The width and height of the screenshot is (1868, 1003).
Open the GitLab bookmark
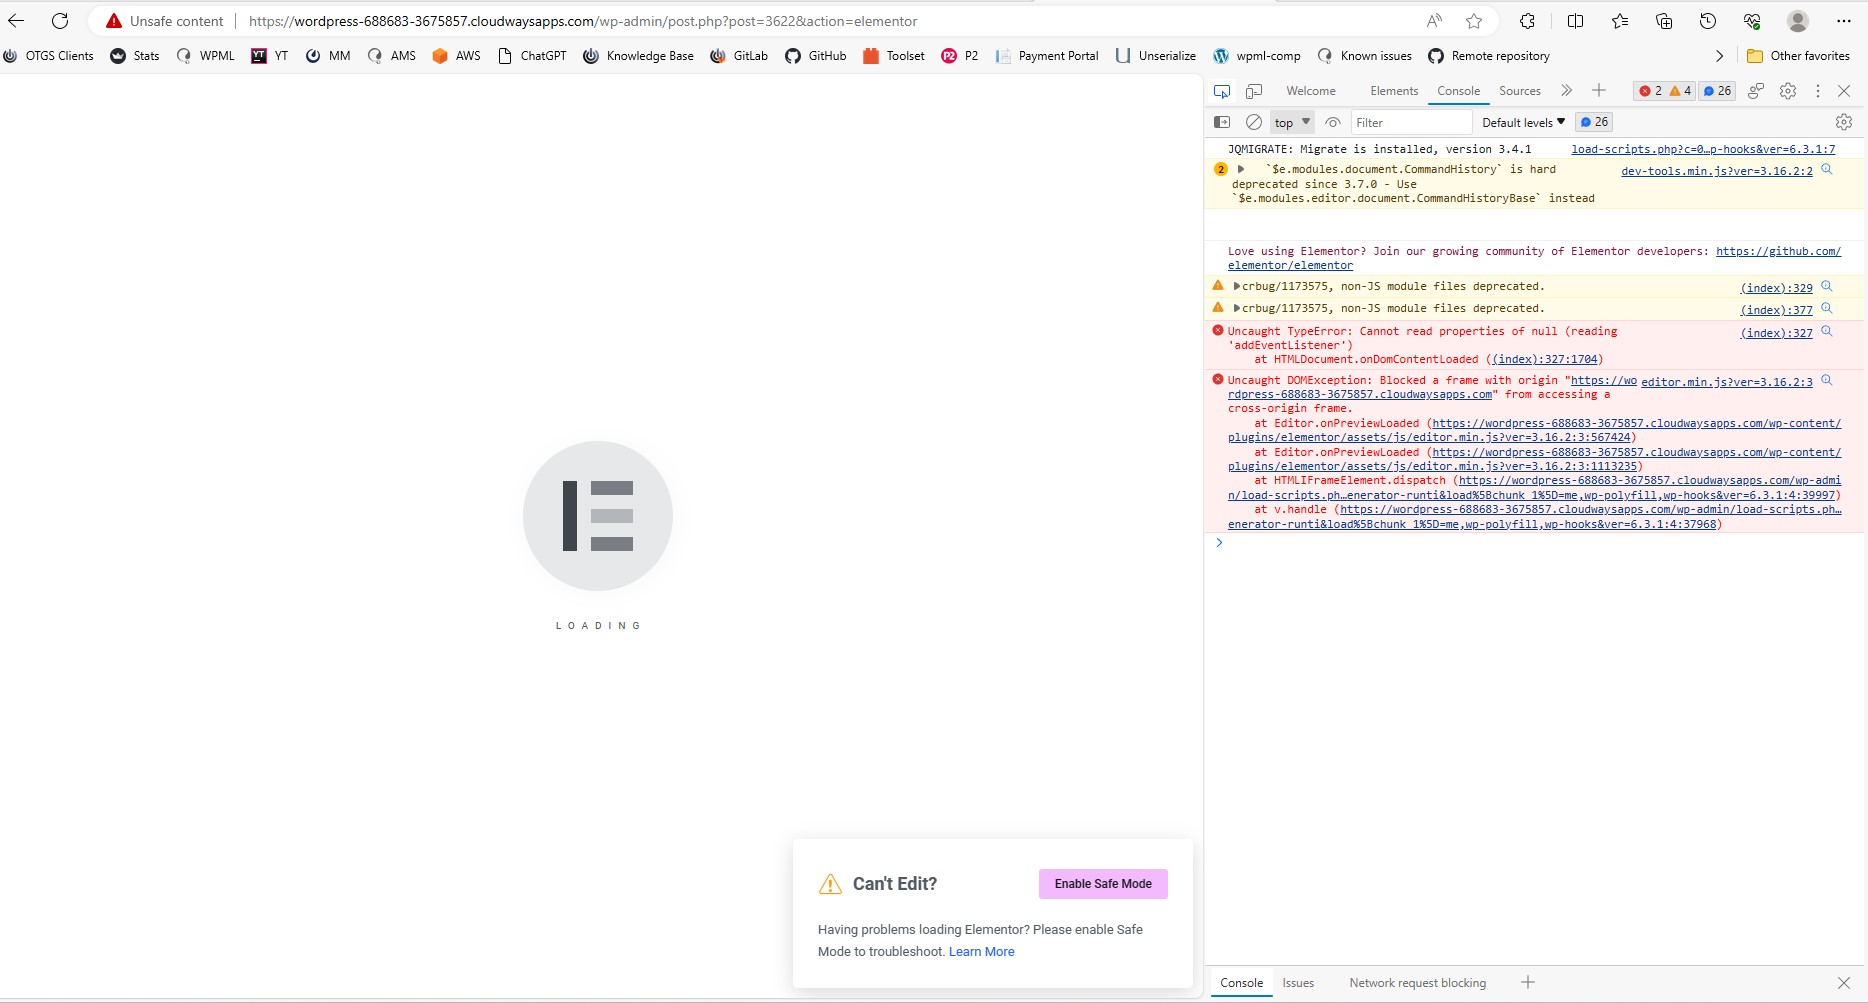pos(739,56)
